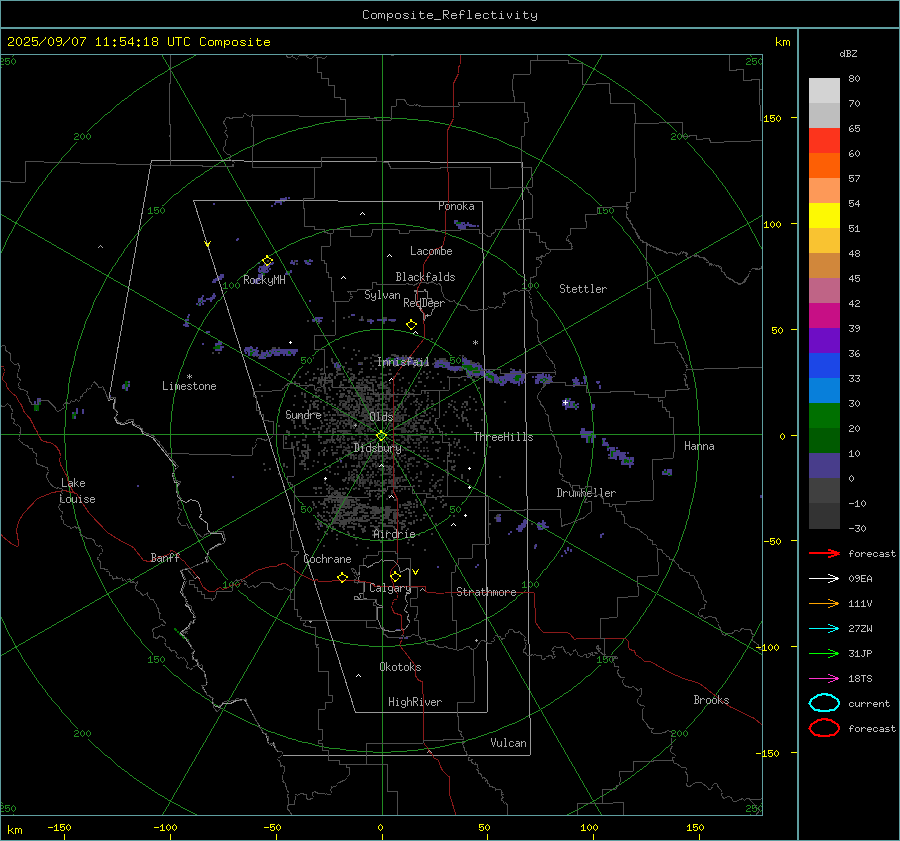Select the orange 111V arrow icon
Image resolution: width=900 pixels, height=841 pixels.
[824, 603]
